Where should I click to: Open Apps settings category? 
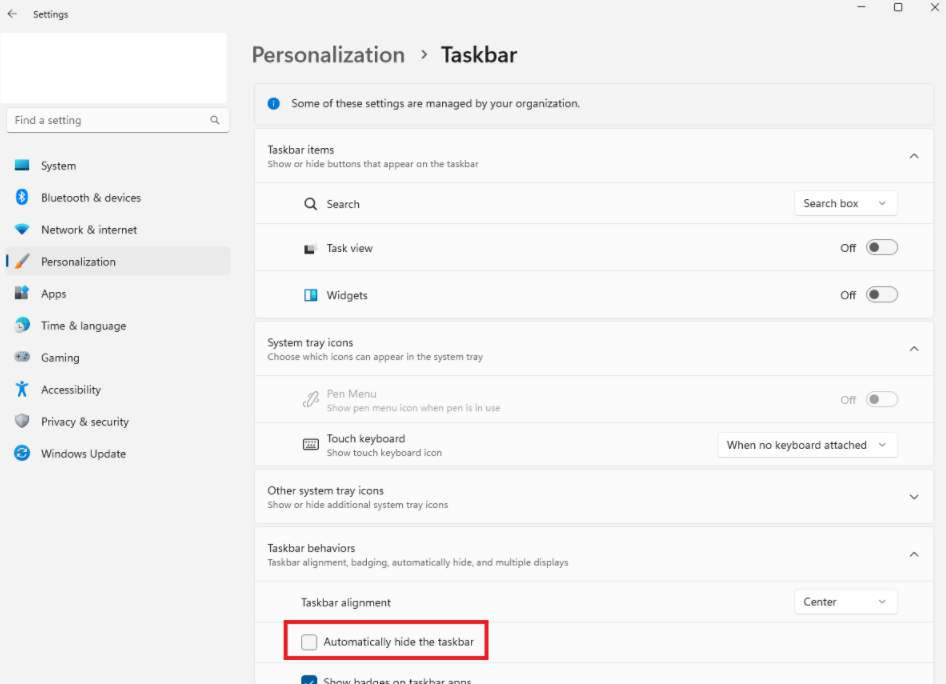tap(118, 293)
